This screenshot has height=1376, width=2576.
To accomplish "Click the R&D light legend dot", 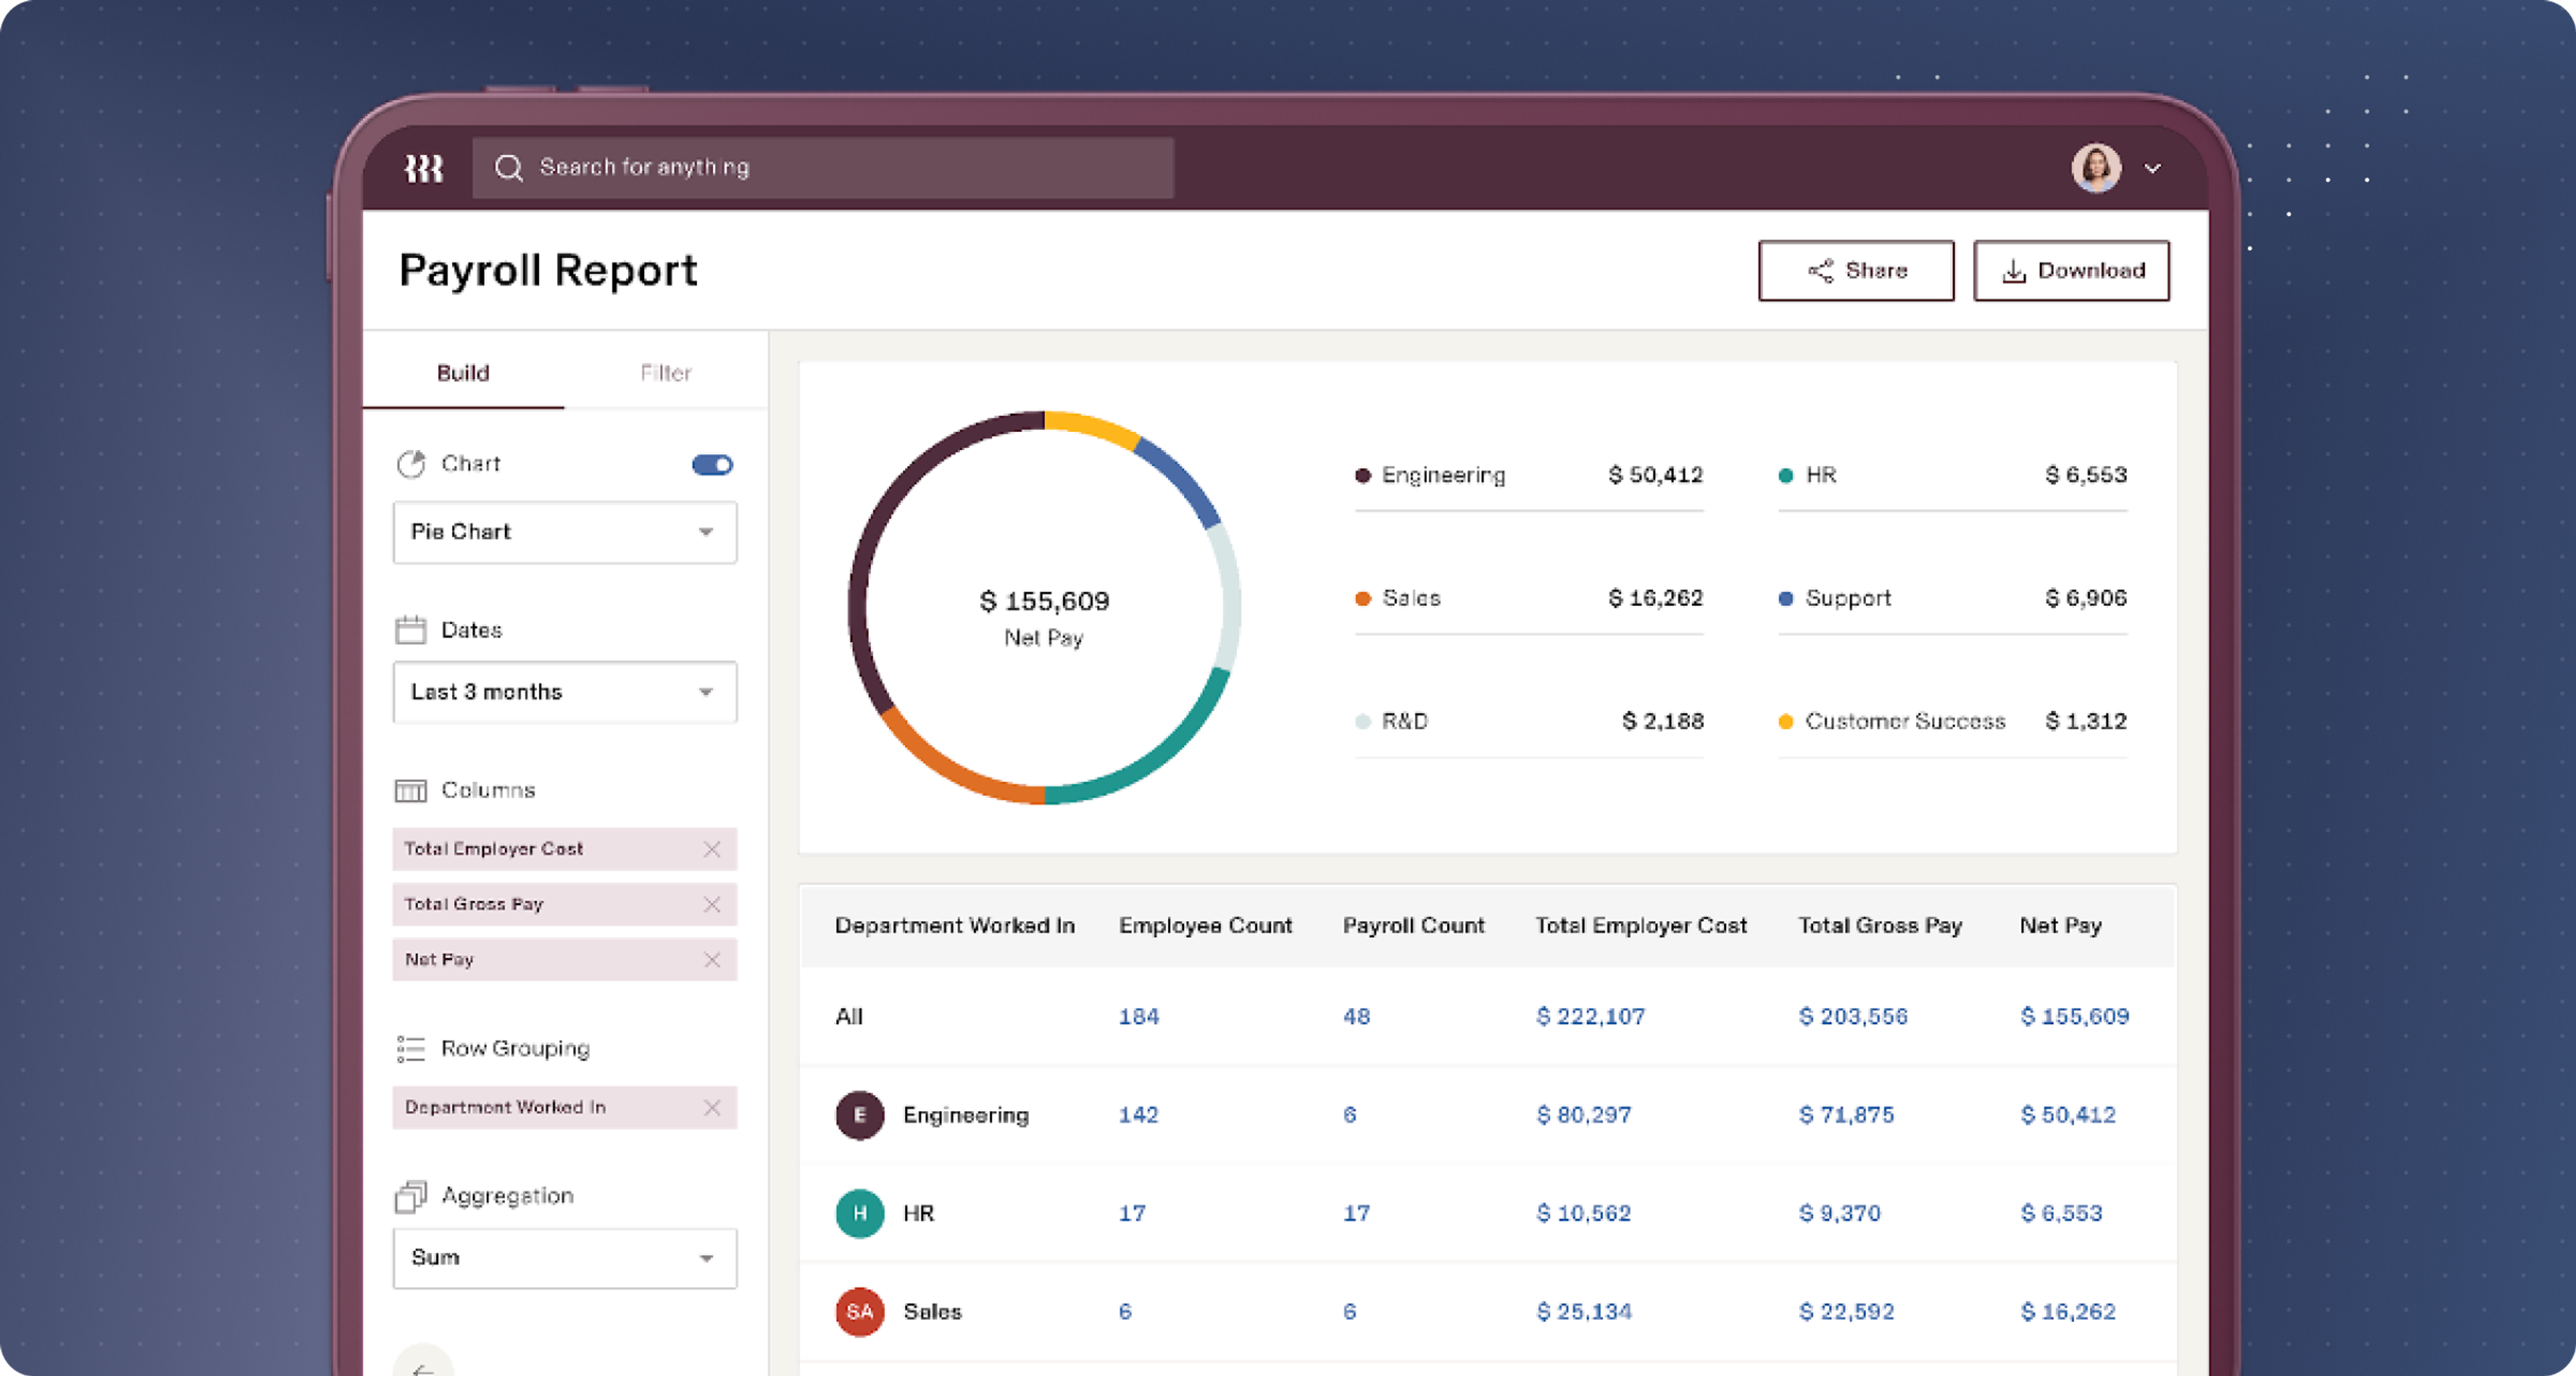I will (x=1362, y=721).
